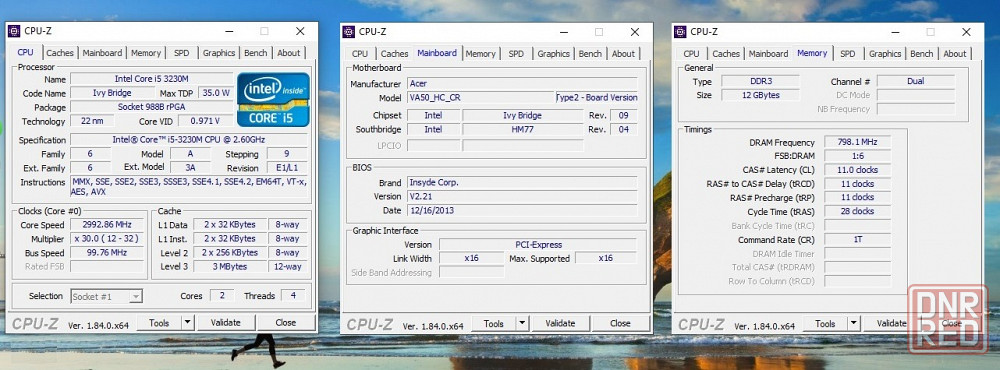
Task: Click Close button in Mainboard window
Action: pos(620,323)
